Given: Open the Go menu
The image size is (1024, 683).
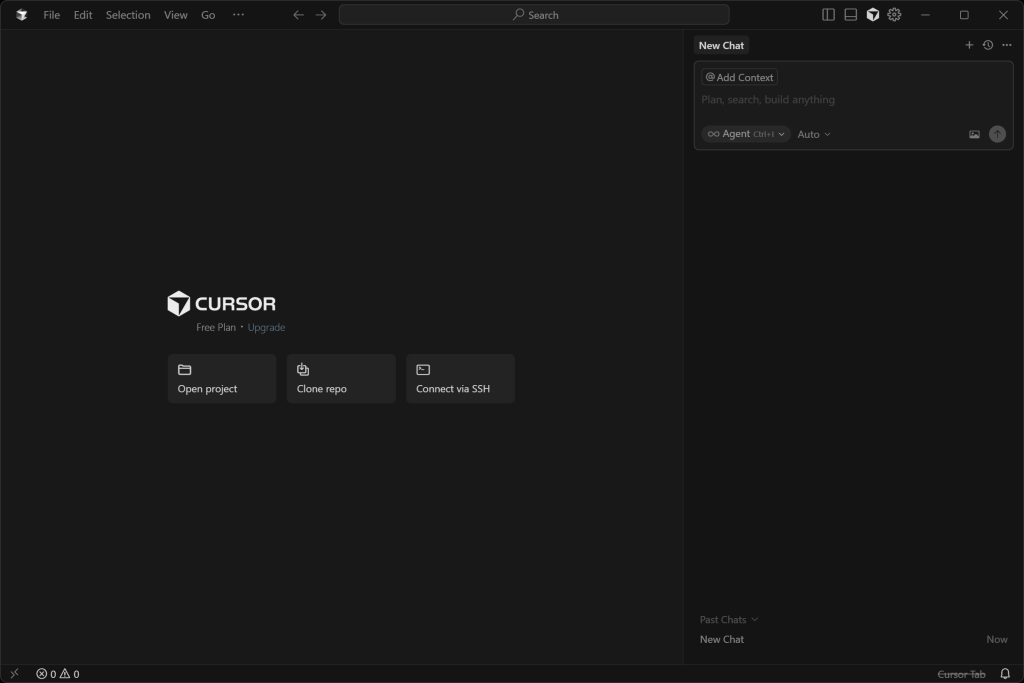Looking at the screenshot, I should coord(207,14).
